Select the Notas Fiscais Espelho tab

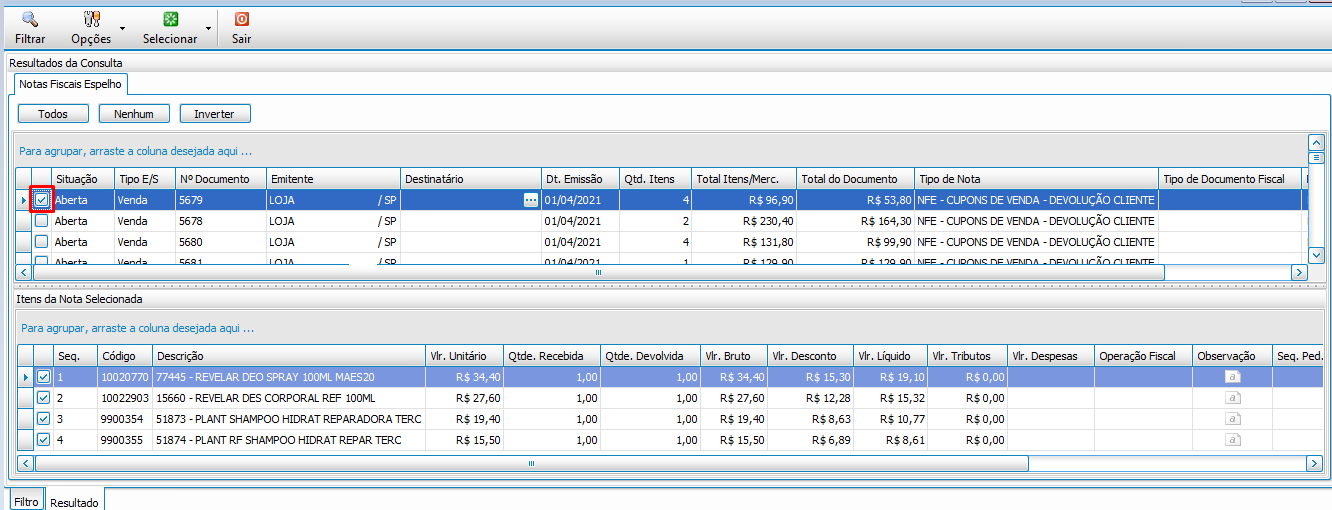70,84
